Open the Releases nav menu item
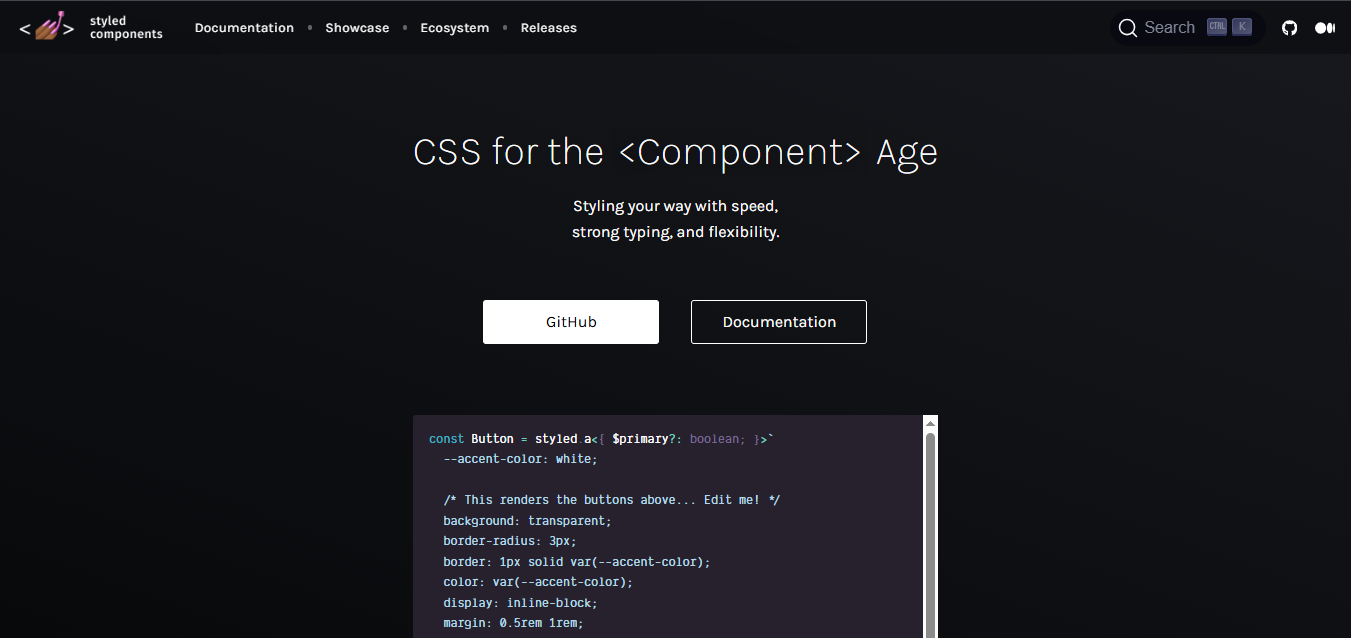This screenshot has height=638, width=1351. [x=549, y=28]
